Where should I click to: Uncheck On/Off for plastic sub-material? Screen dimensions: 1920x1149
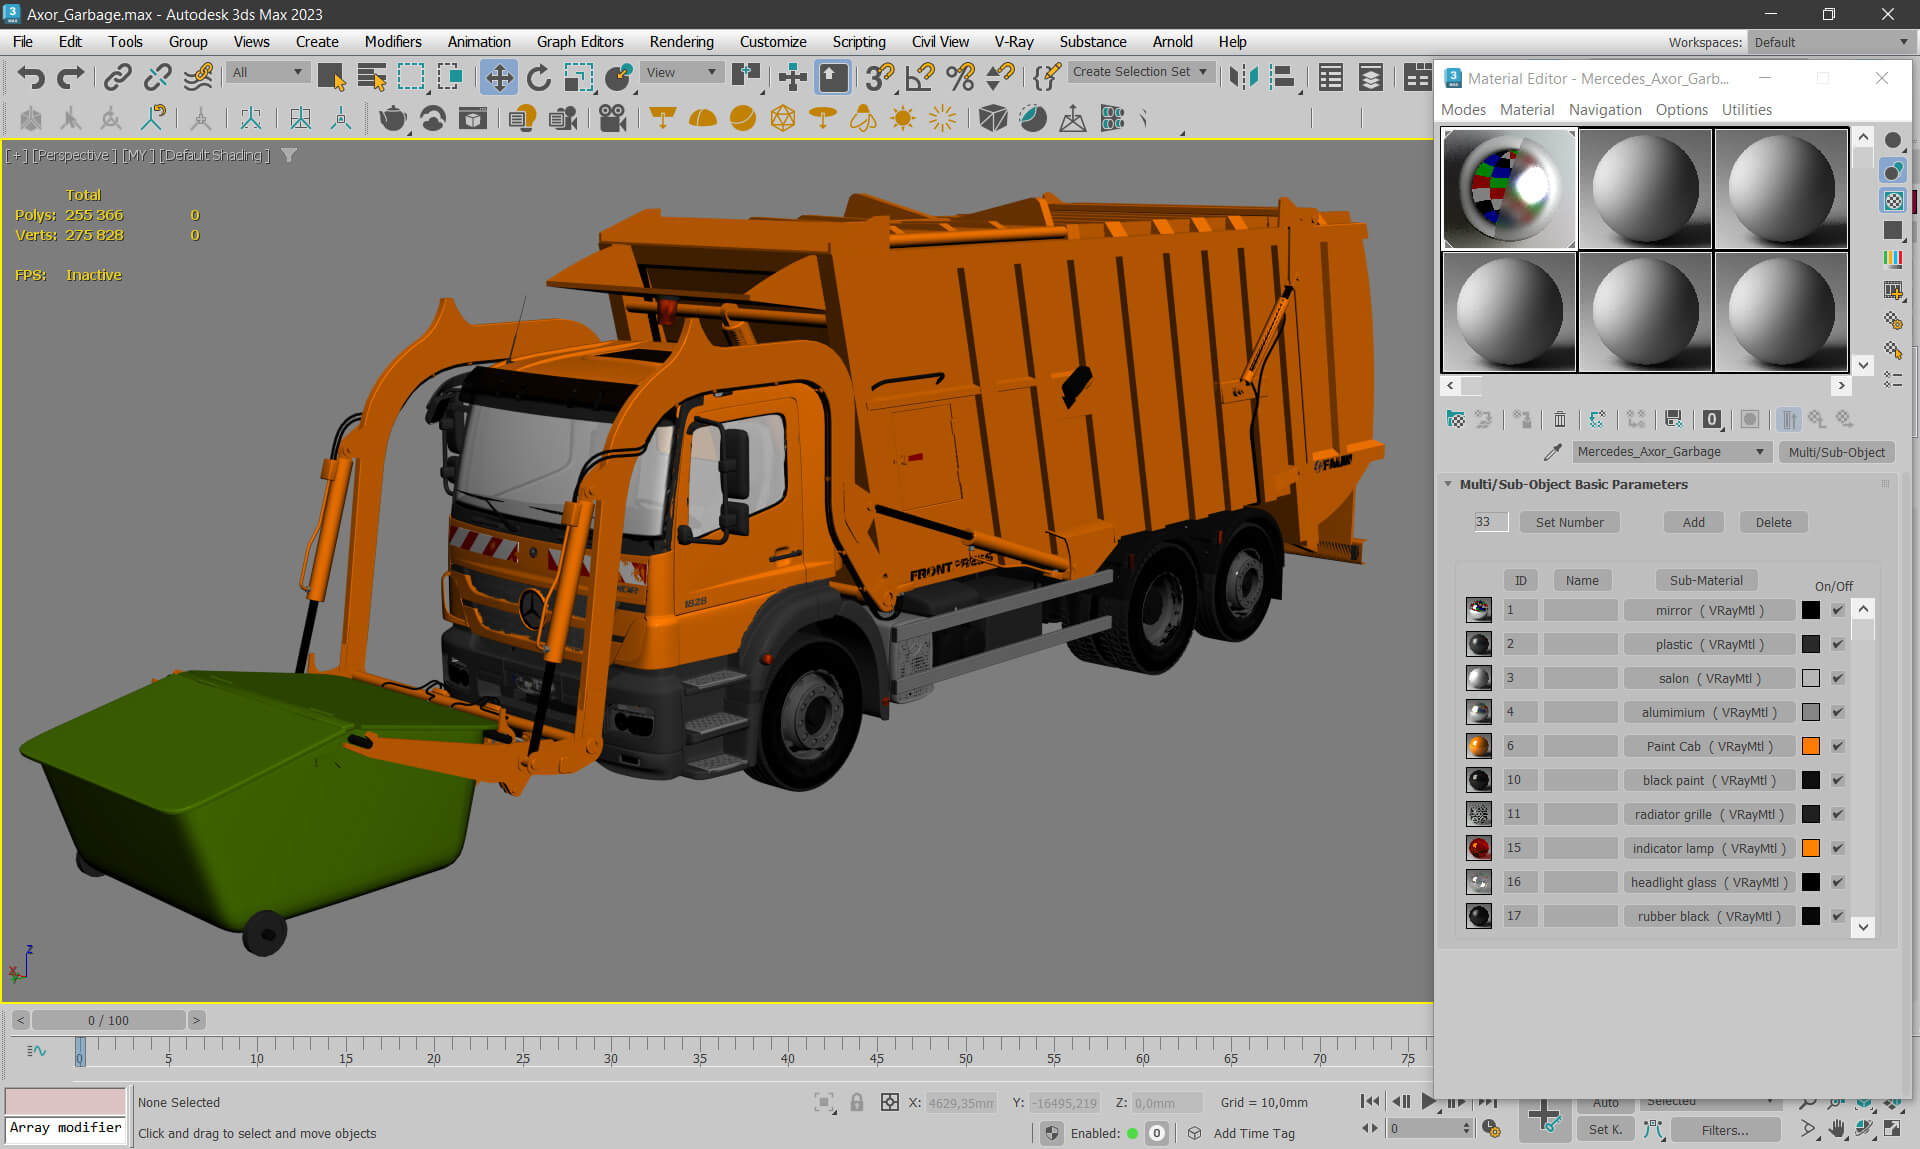[x=1837, y=644]
